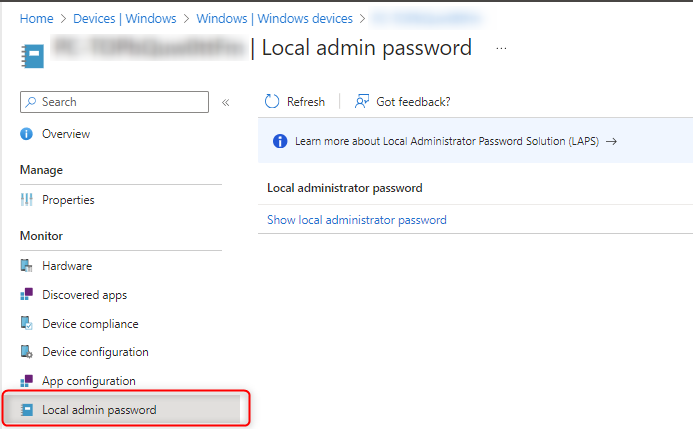The width and height of the screenshot is (693, 429).
Task: Go to Devices | Windows breadcrumb
Action: click(125, 19)
